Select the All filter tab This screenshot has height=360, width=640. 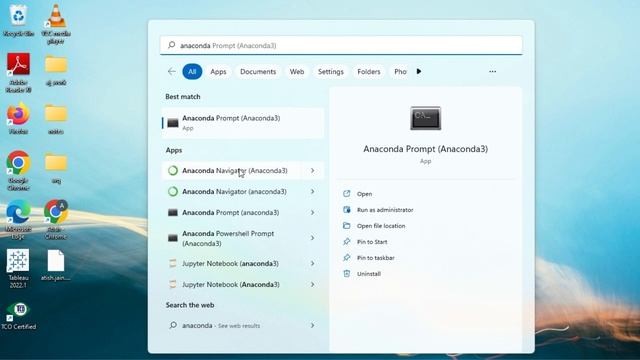tap(192, 71)
